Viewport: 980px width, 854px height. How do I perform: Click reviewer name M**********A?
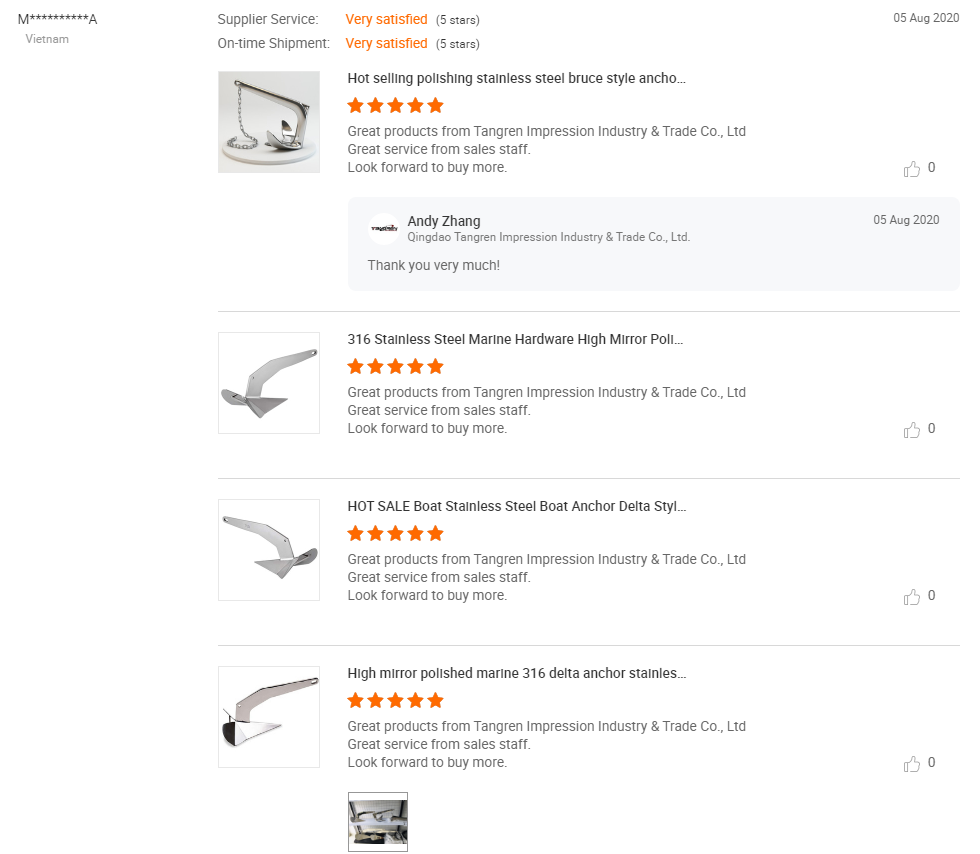click(x=57, y=19)
